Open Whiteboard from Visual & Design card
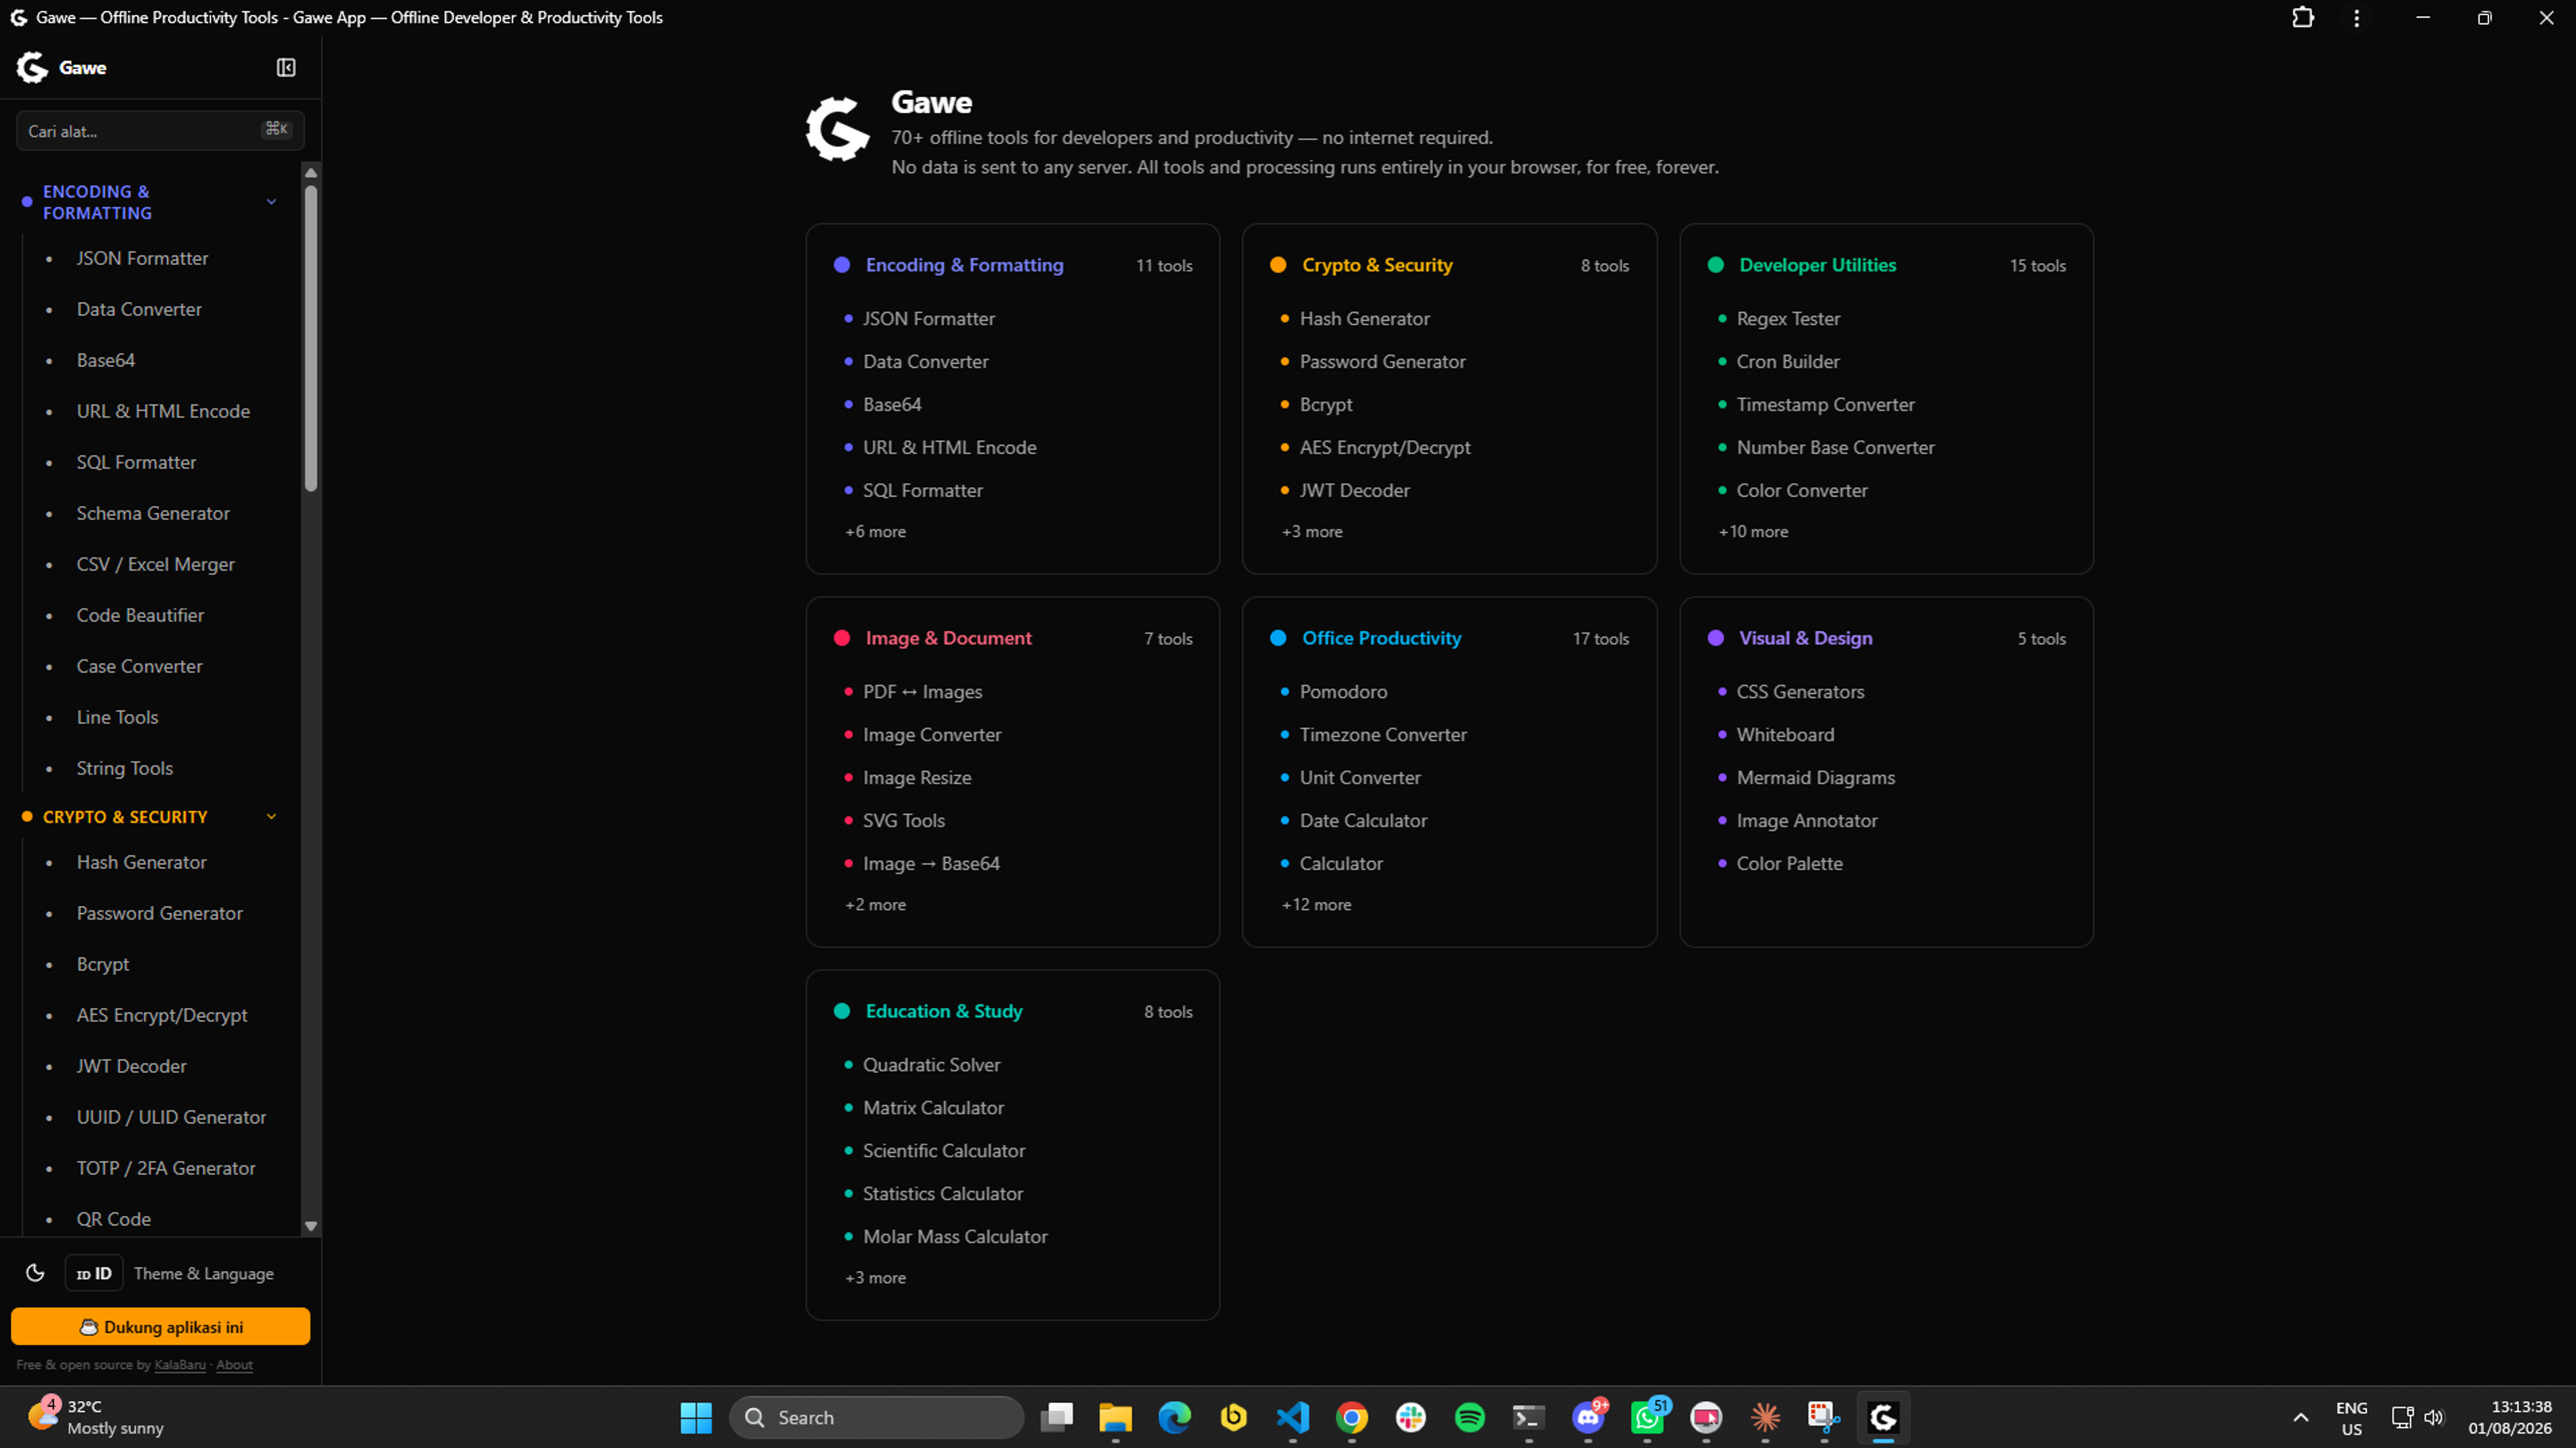Image resolution: width=2576 pixels, height=1448 pixels. [x=1785, y=735]
